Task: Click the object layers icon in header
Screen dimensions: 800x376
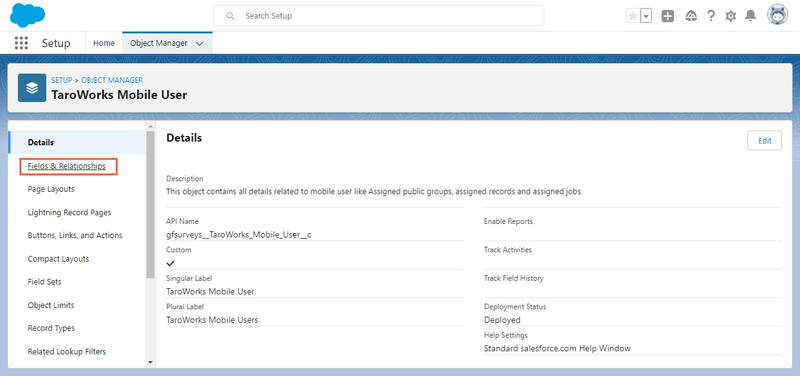Action: point(32,88)
